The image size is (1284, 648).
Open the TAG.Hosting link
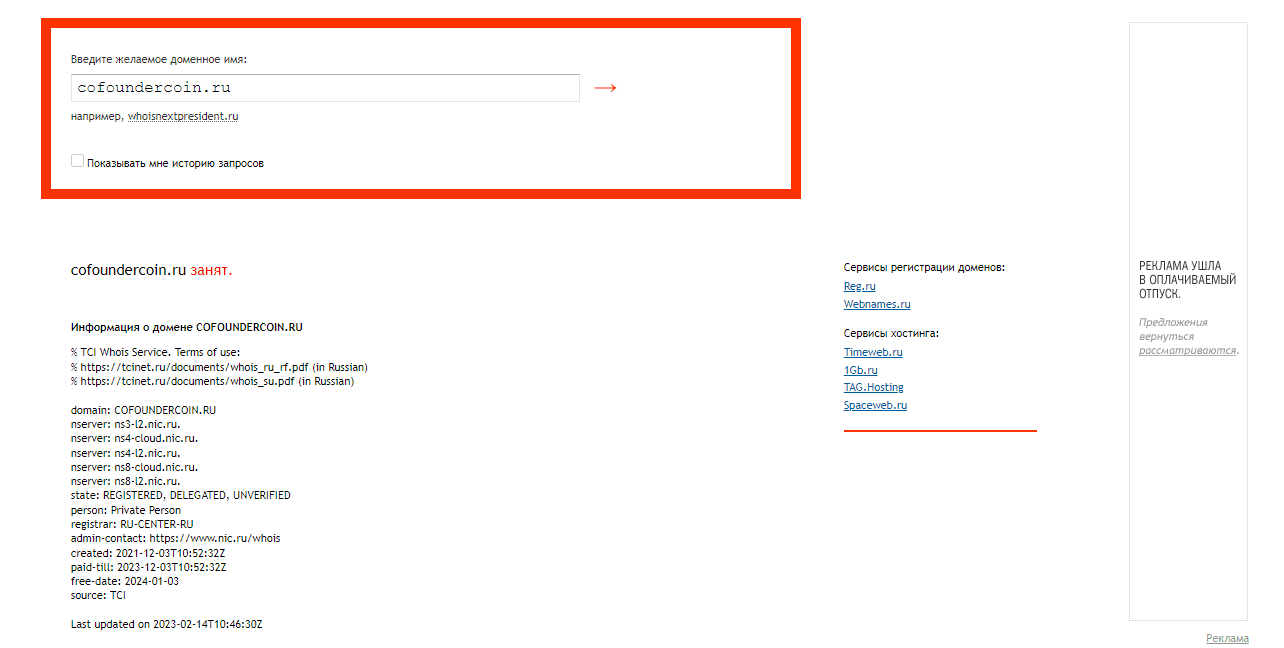tap(873, 387)
